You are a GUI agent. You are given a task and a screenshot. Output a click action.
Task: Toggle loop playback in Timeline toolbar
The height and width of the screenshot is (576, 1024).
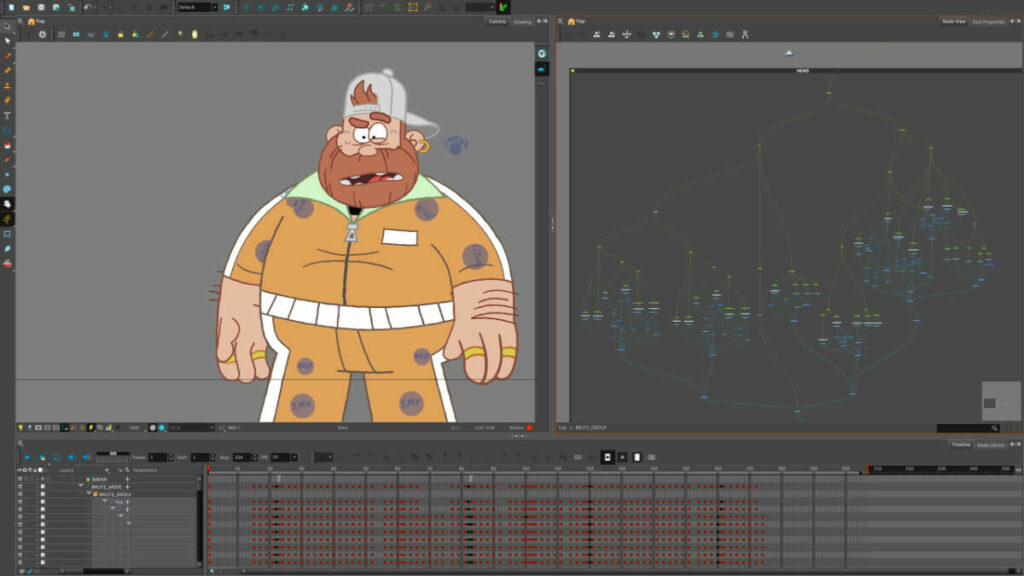pos(57,457)
